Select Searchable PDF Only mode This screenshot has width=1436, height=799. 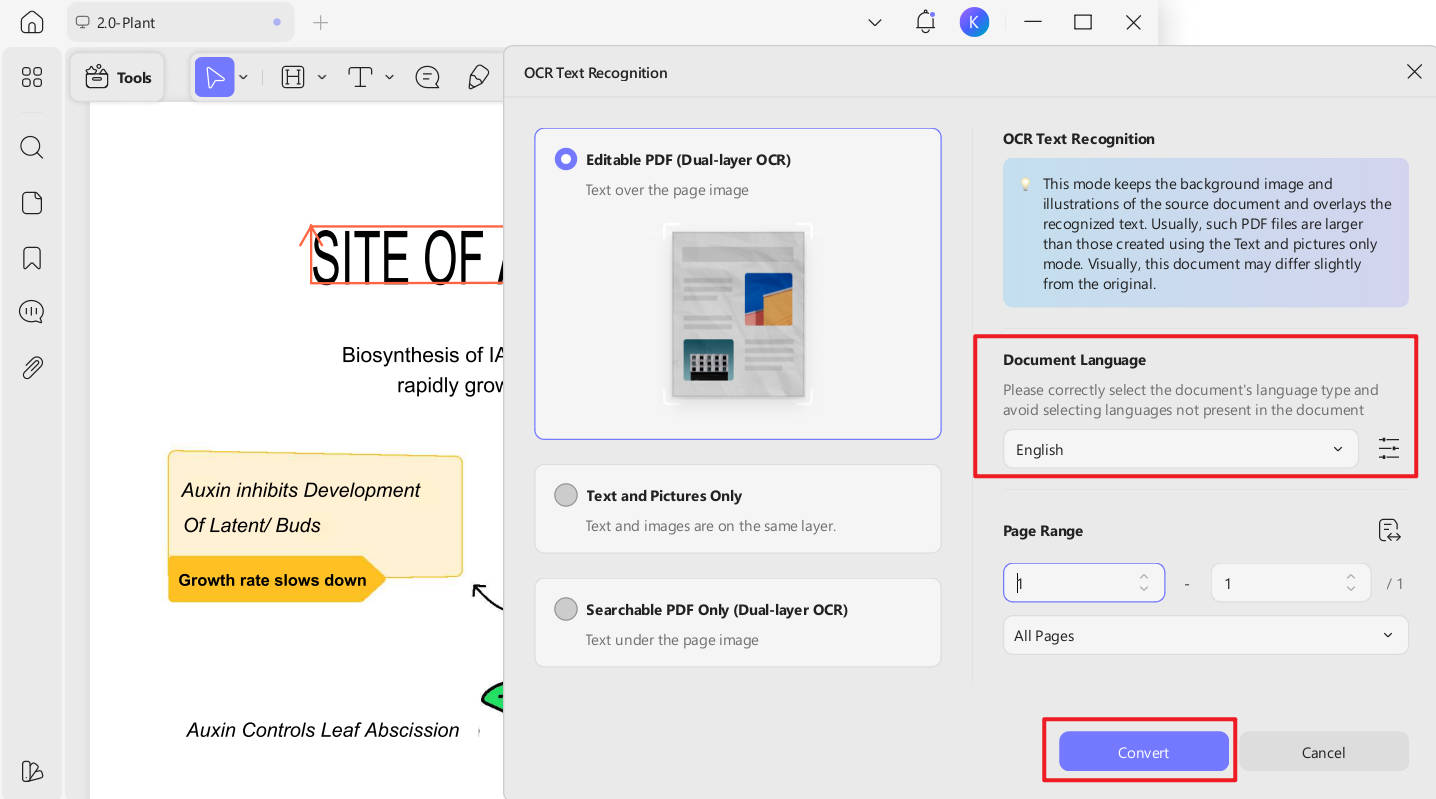pos(566,609)
